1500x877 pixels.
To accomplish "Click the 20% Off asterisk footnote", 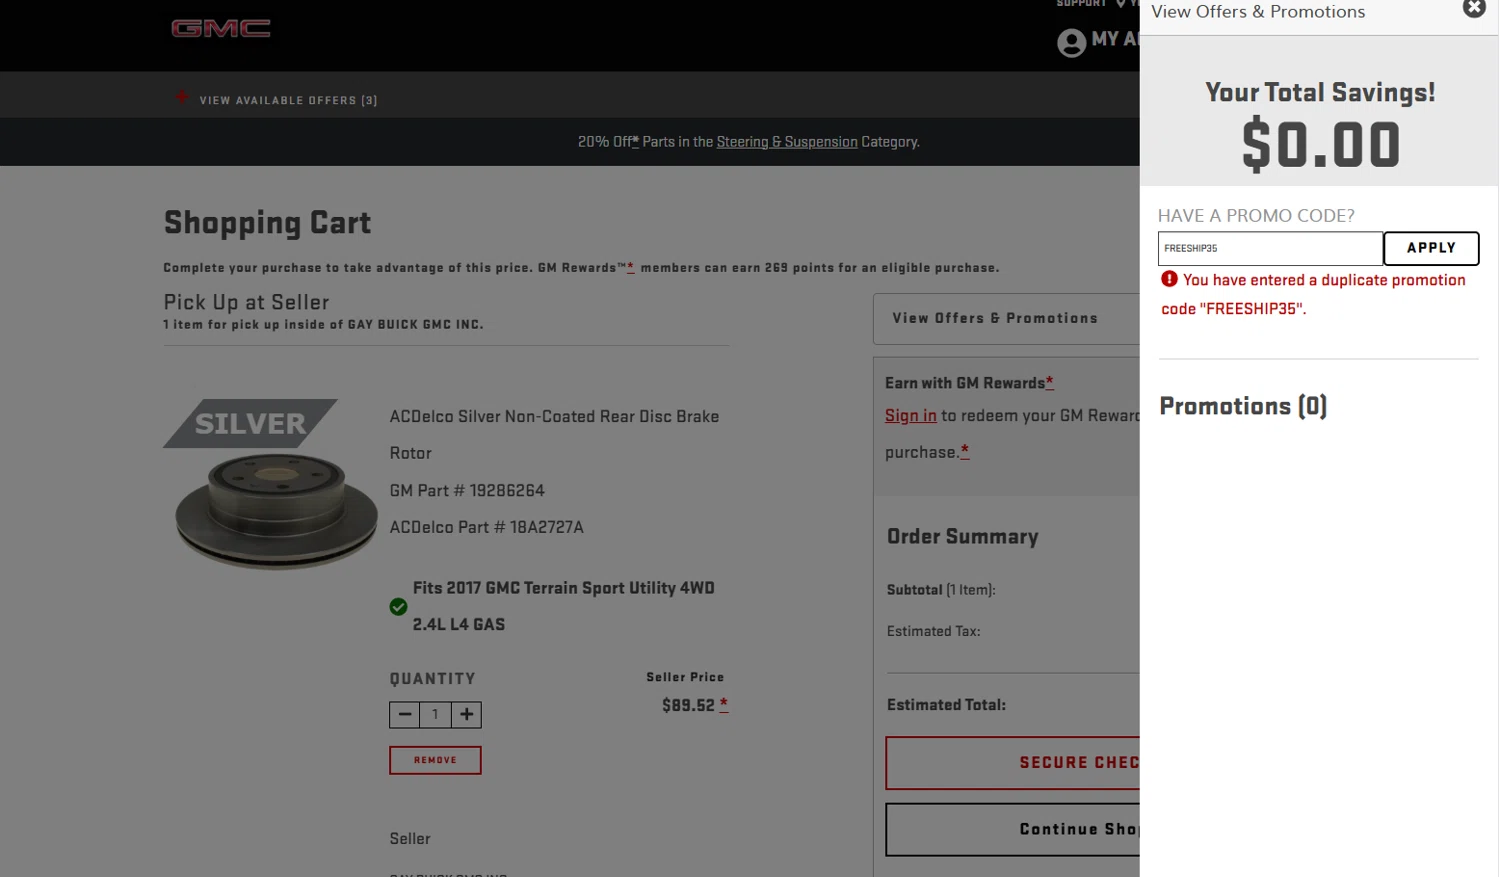I will [635, 141].
